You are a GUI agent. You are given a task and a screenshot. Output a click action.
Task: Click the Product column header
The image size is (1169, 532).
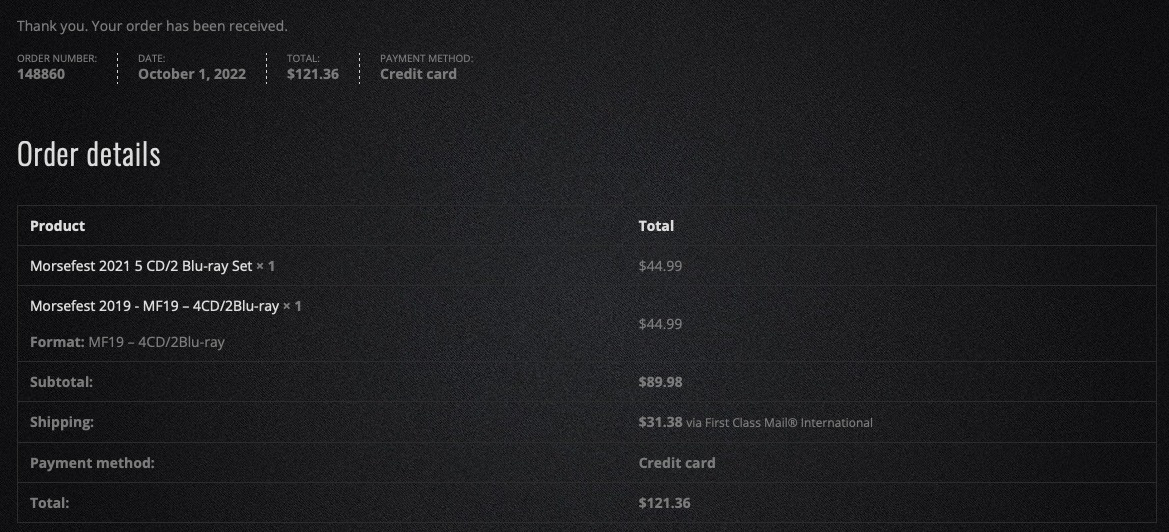(57, 226)
